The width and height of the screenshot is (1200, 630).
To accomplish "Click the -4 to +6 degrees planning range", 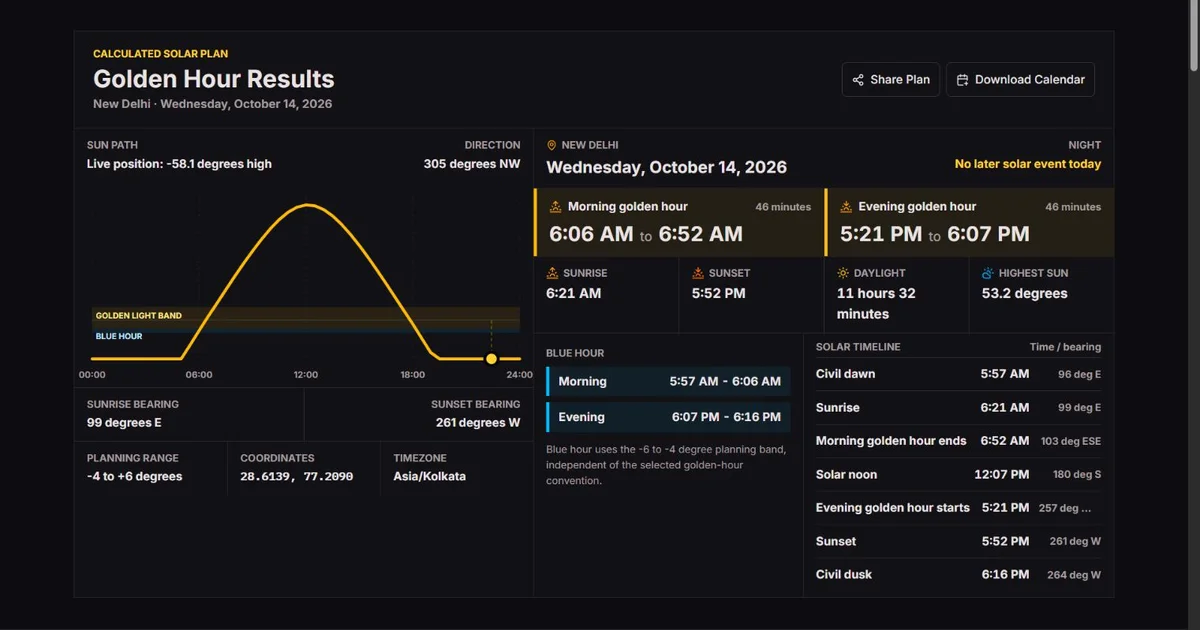I will 135,477.
